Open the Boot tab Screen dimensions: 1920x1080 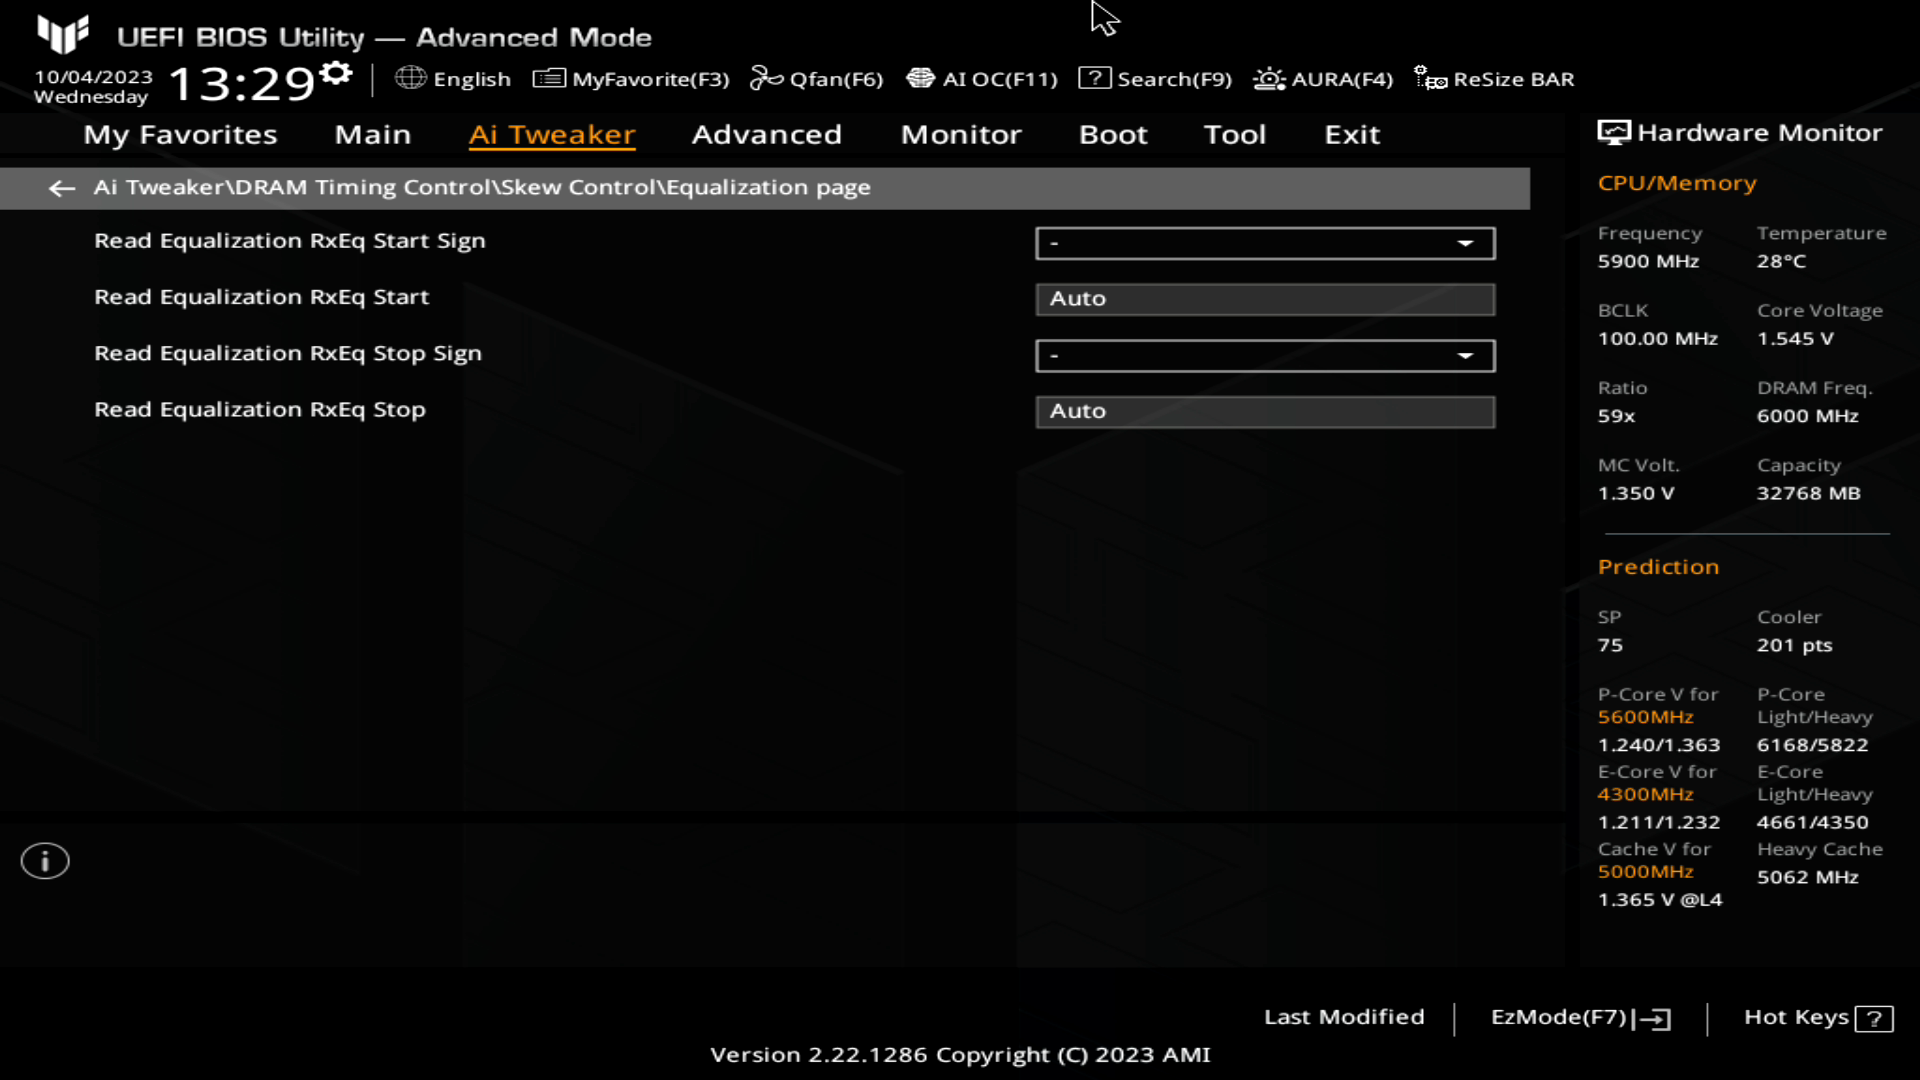(x=1113, y=135)
